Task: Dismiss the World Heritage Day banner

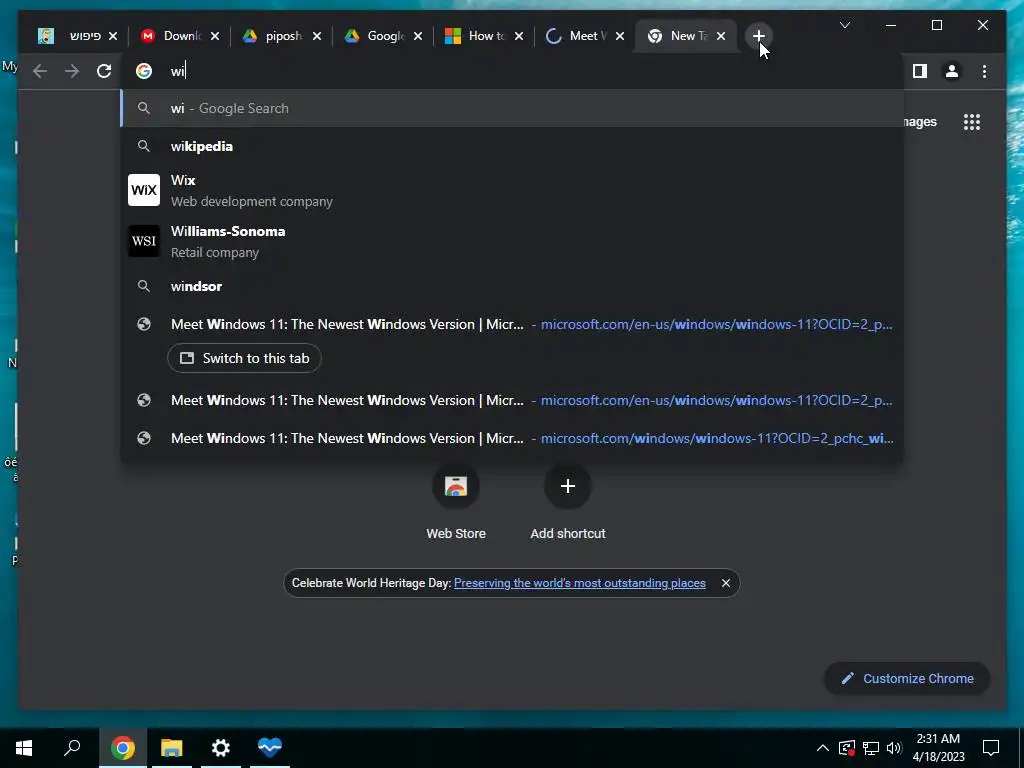Action: (726, 583)
